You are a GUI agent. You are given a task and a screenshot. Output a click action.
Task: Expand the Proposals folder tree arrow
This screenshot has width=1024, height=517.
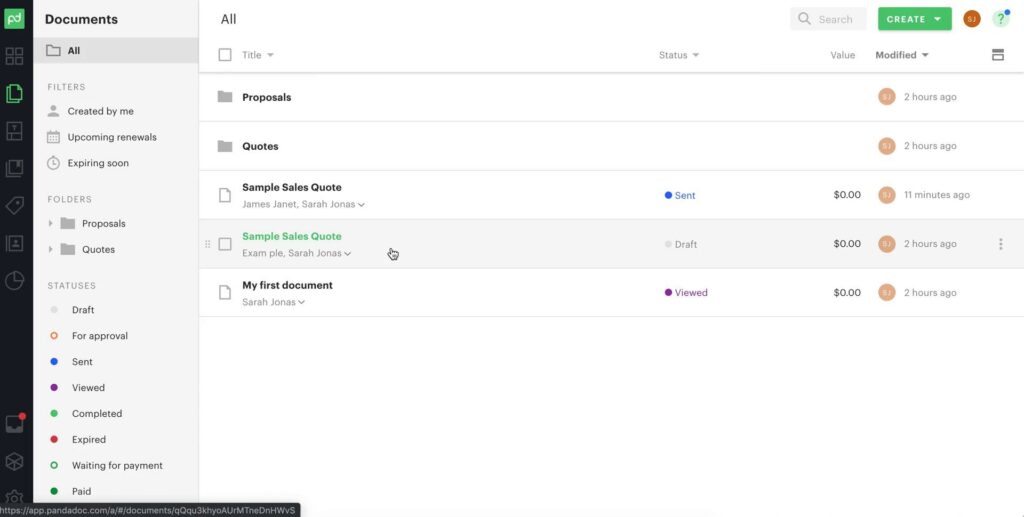51,224
